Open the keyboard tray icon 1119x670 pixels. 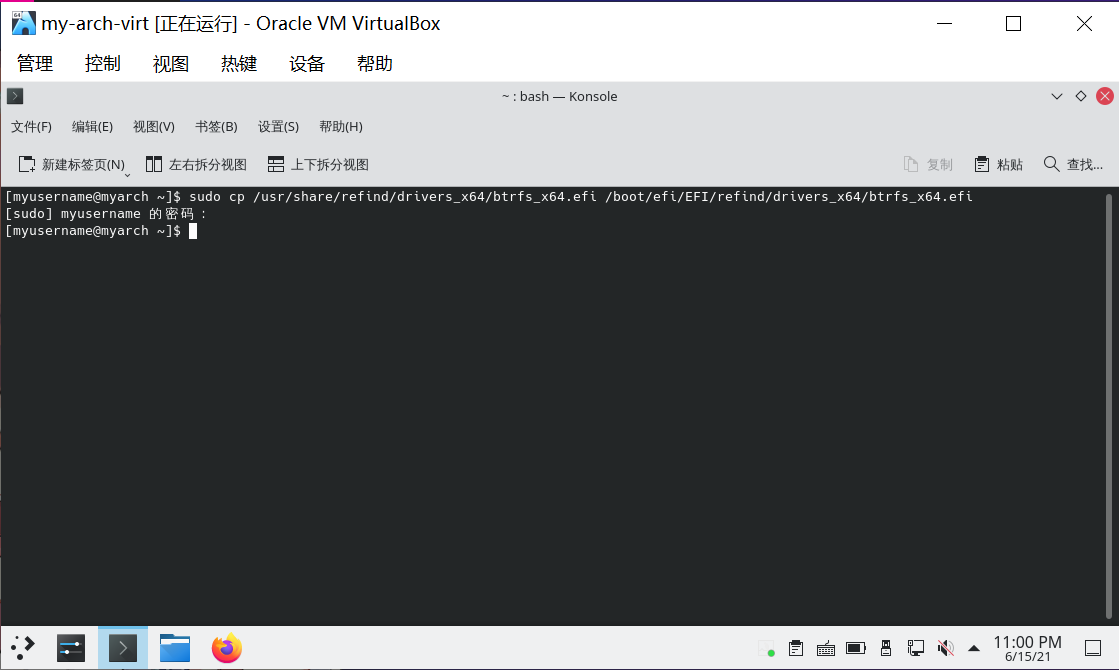click(826, 648)
